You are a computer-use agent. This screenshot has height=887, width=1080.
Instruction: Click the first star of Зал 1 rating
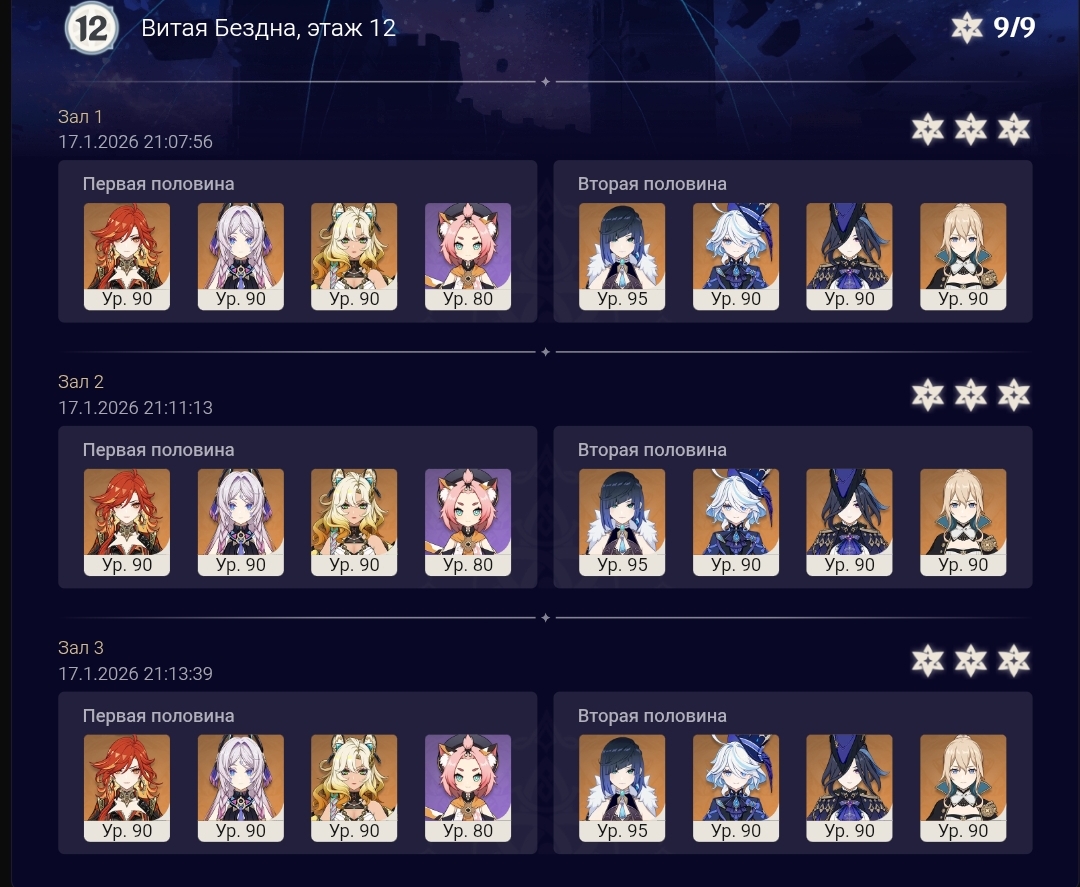(928, 129)
